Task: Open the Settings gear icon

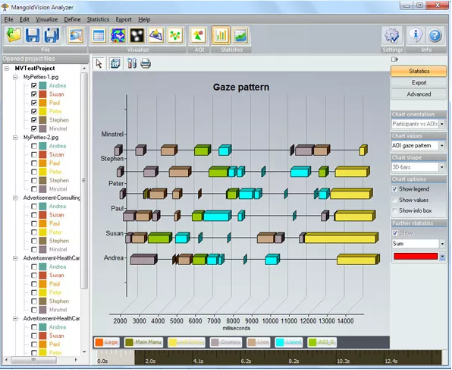Action: [x=392, y=35]
